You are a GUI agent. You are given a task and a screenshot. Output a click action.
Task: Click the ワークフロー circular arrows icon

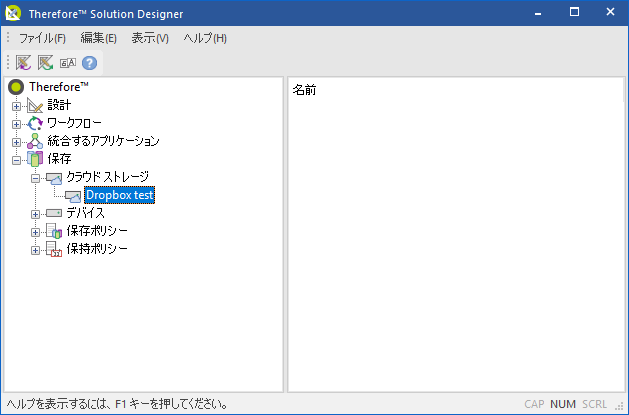(35, 123)
